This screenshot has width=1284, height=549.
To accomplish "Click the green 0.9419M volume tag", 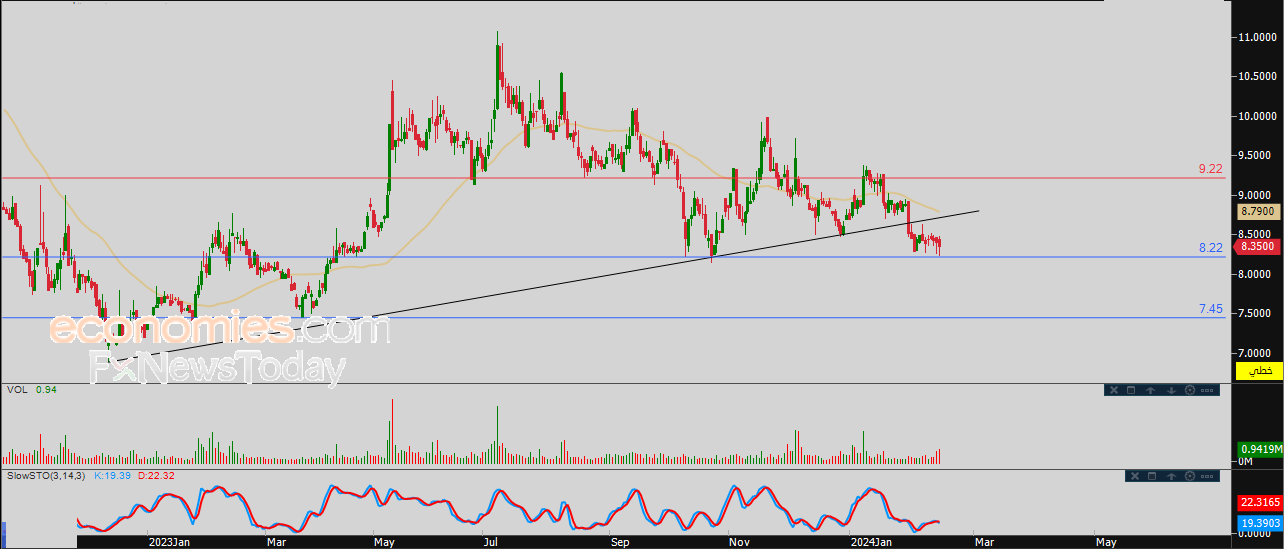I will tap(1260, 449).
